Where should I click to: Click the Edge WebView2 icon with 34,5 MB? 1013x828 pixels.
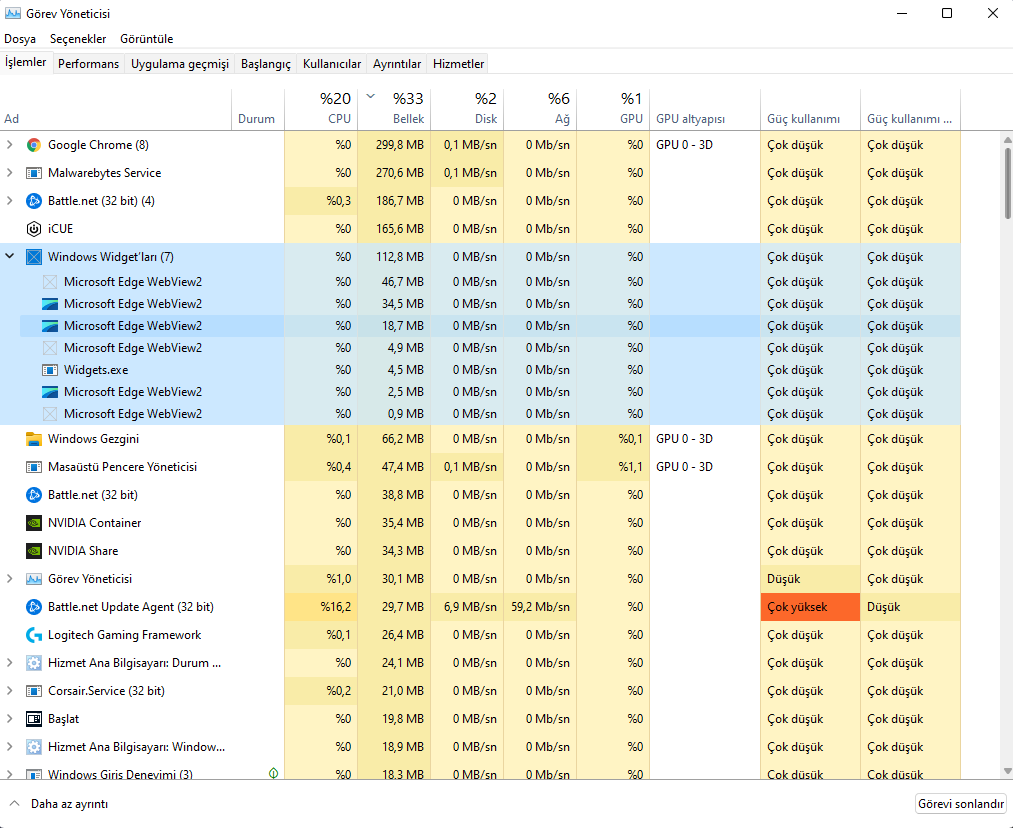click(x=50, y=304)
